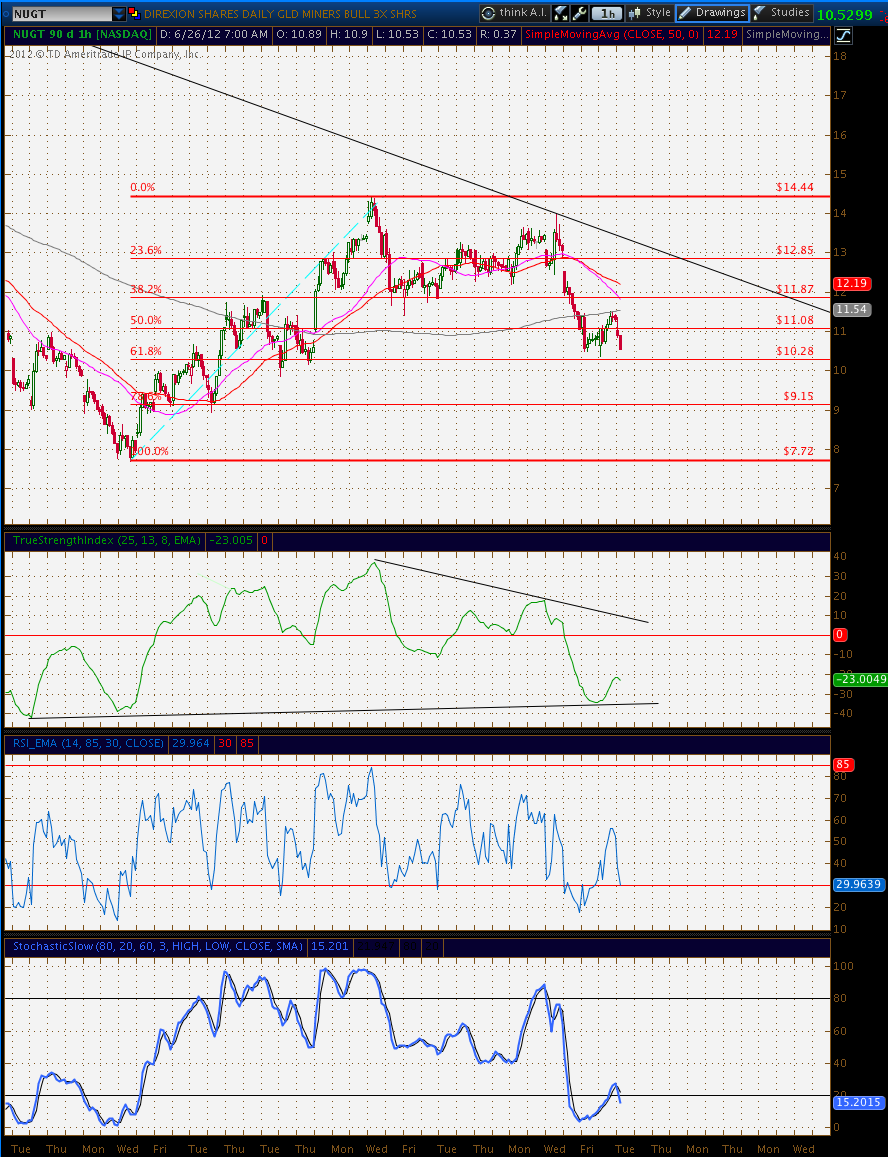Click the red 85 RSI overbought bubble
888x1157 pixels.
pyautogui.click(x=842, y=764)
